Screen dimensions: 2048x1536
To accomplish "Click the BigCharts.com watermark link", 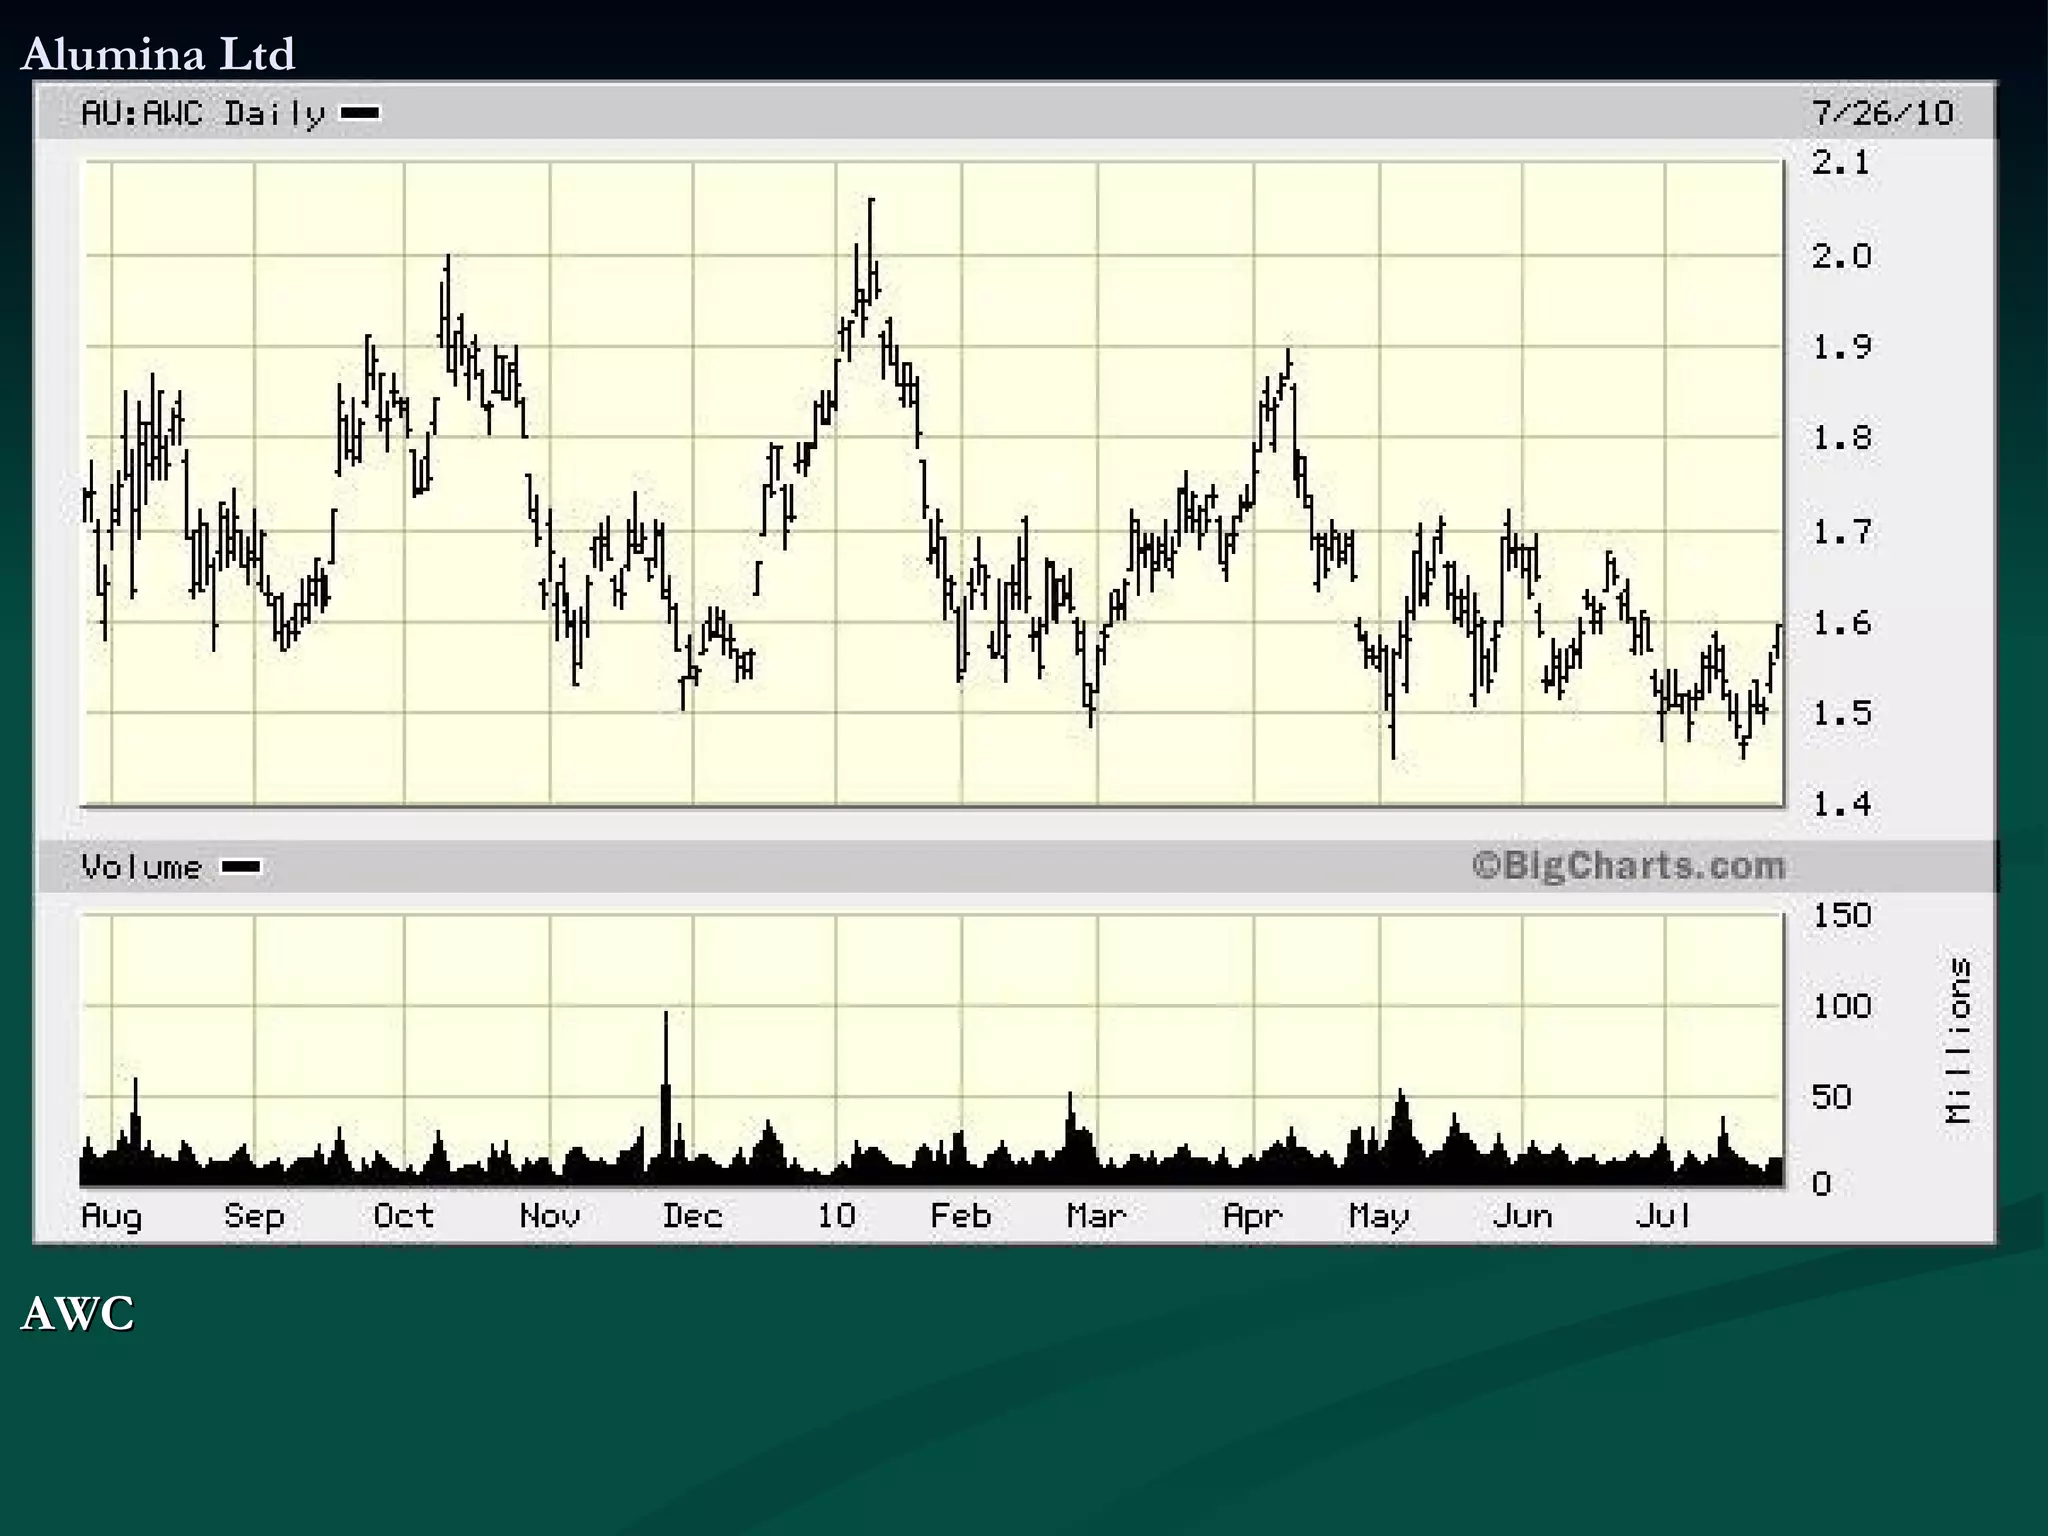I will tap(1629, 866).
